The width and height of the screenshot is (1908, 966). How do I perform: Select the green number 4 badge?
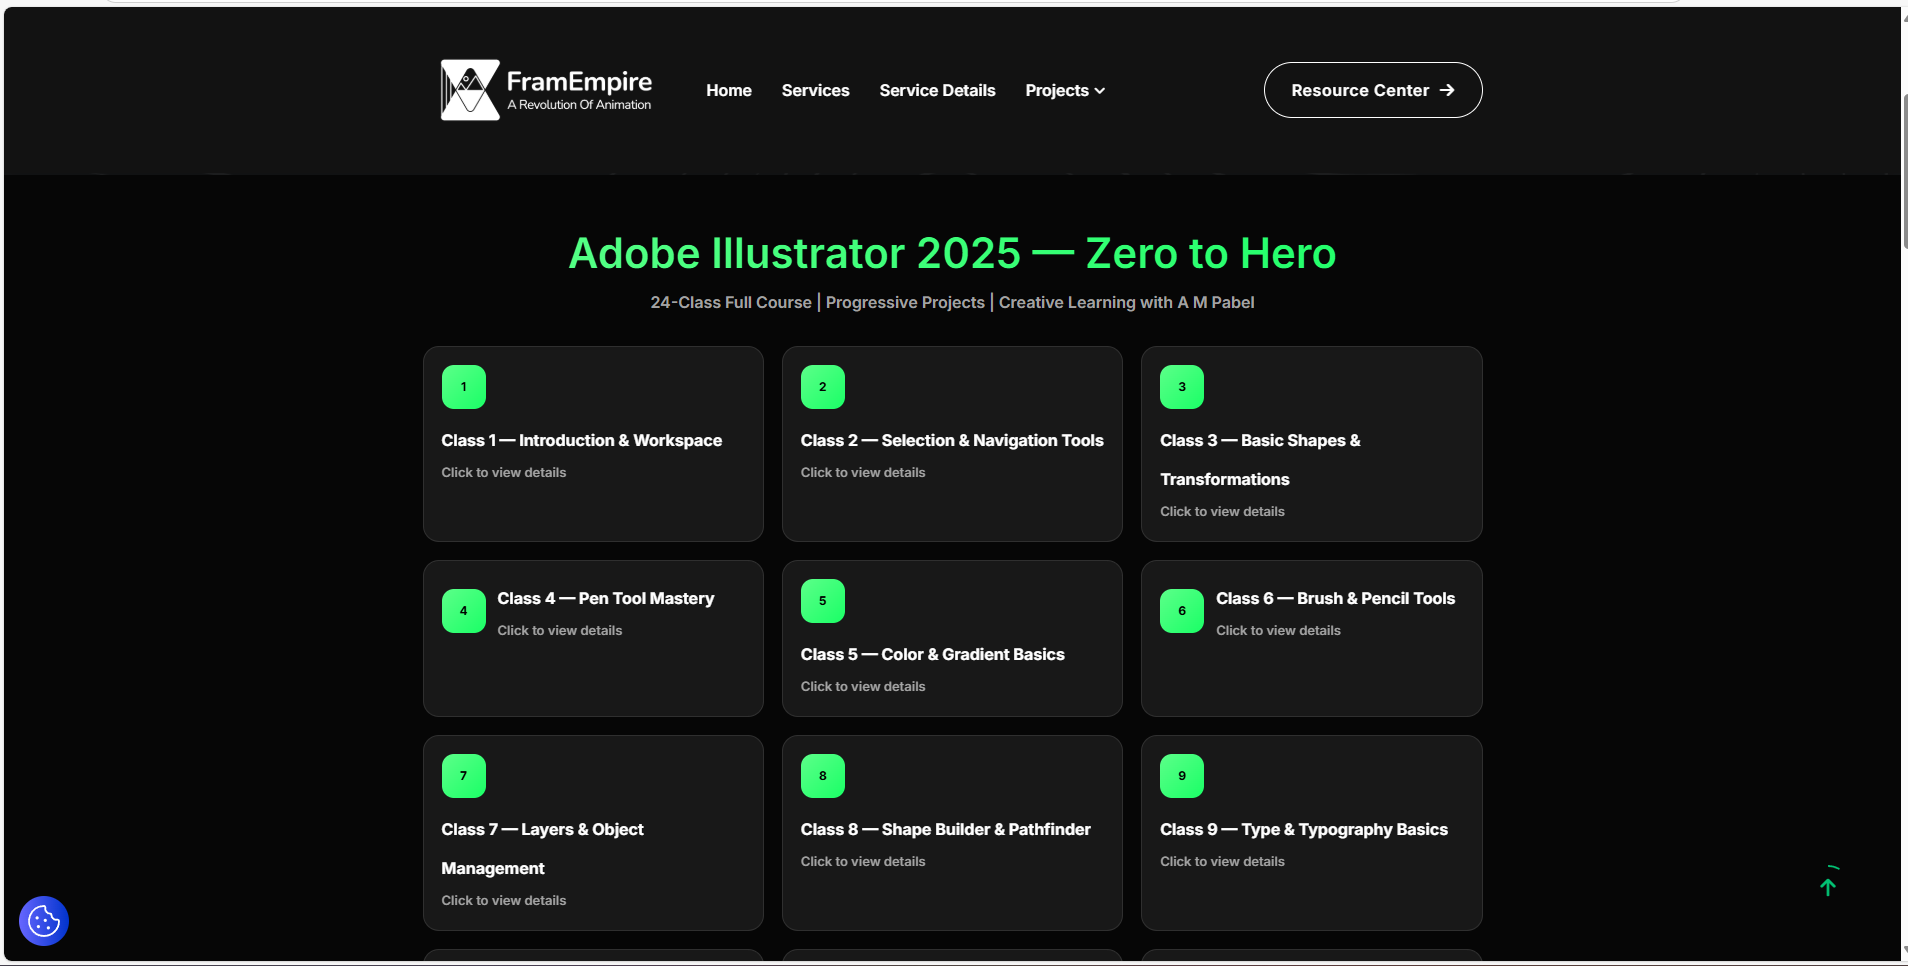464,611
